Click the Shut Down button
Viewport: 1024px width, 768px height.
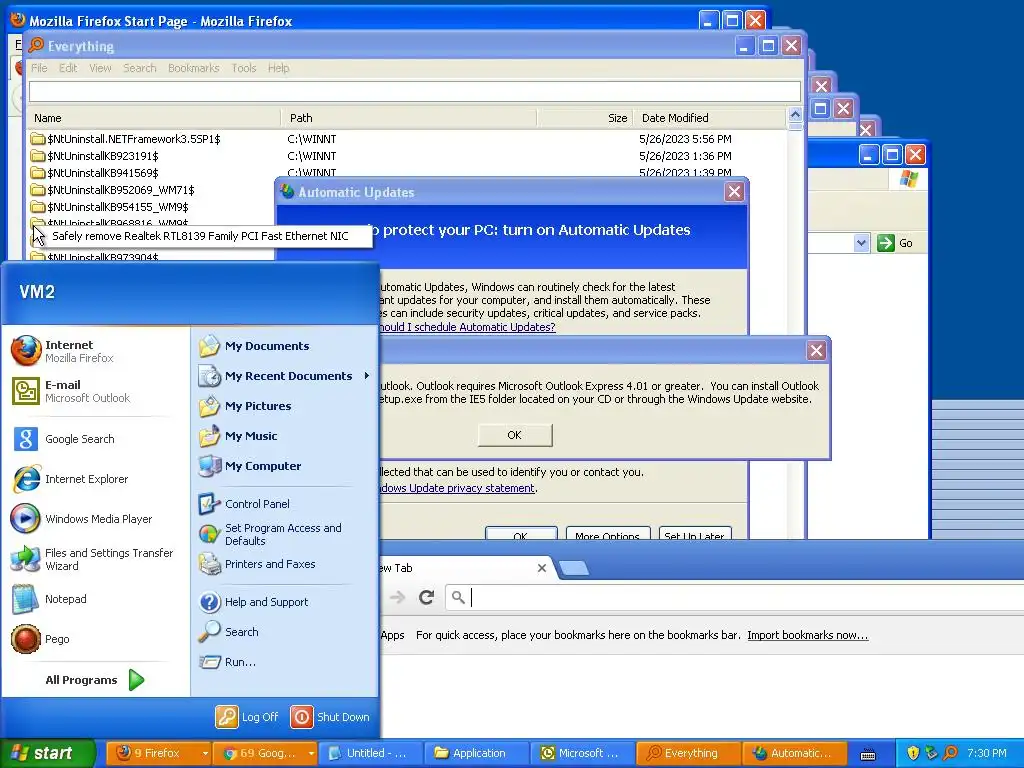click(x=330, y=716)
